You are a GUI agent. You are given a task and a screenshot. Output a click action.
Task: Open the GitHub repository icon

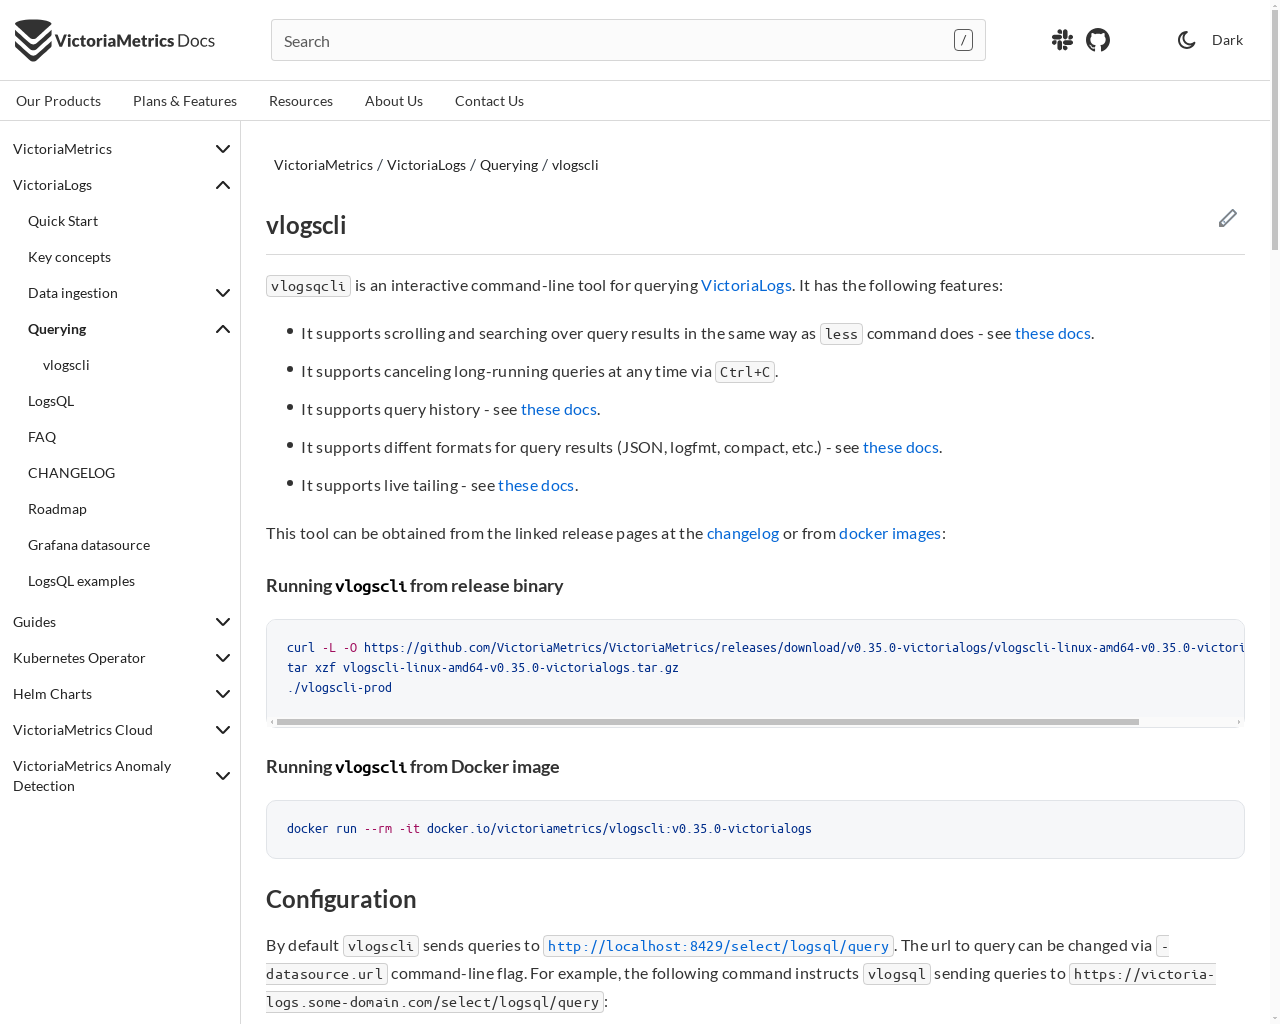point(1098,40)
